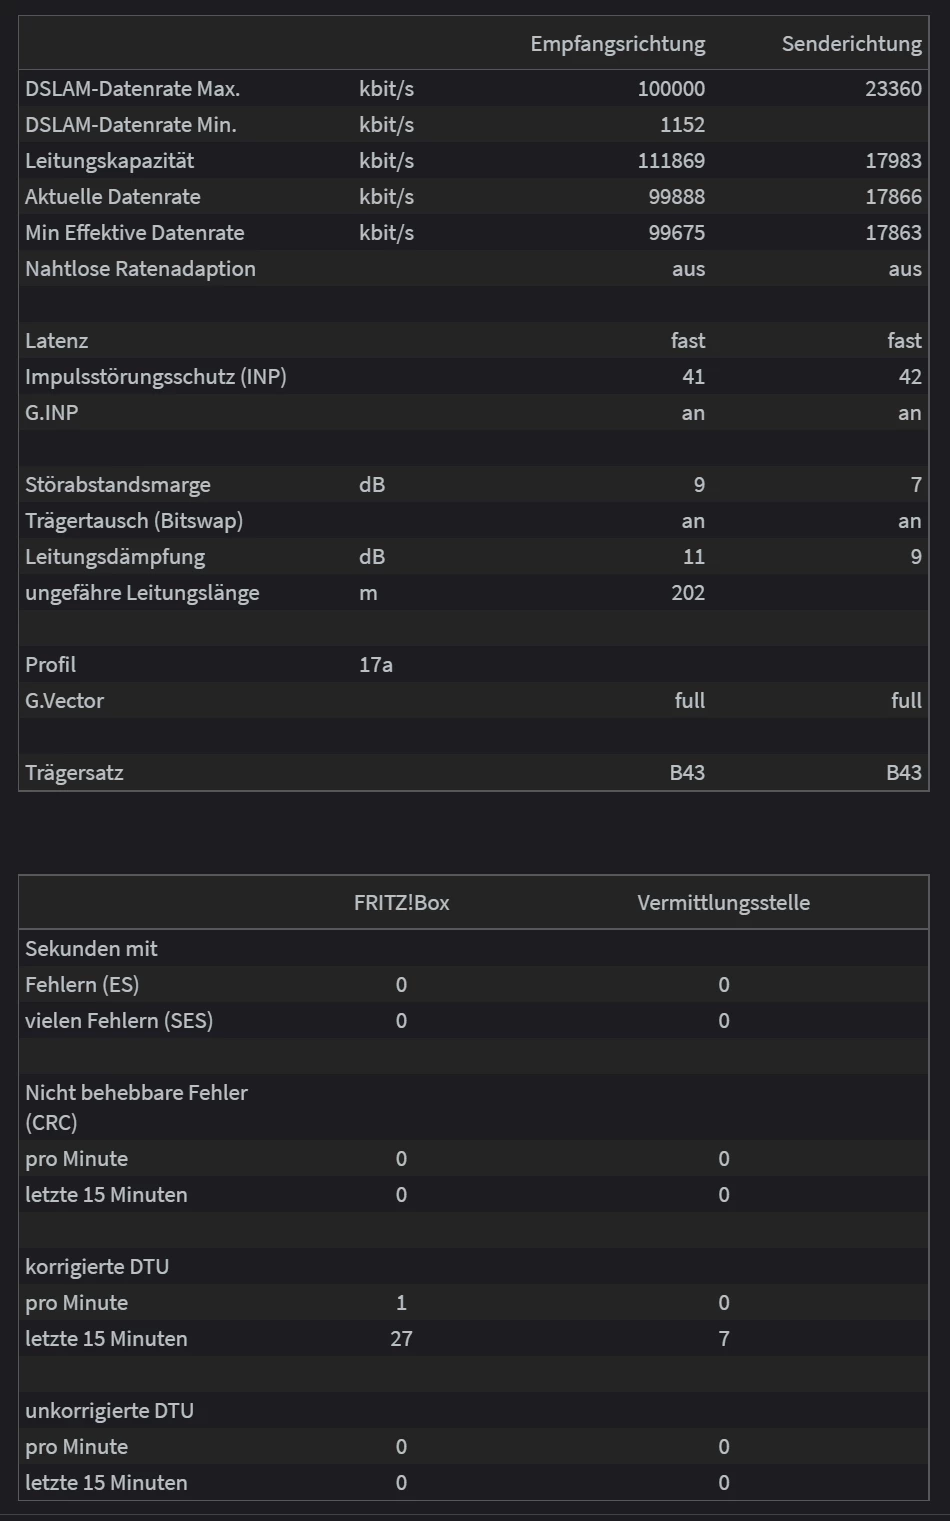Click the G.Vector row label
Image resolution: width=950 pixels, height=1521 pixels.
pos(64,701)
